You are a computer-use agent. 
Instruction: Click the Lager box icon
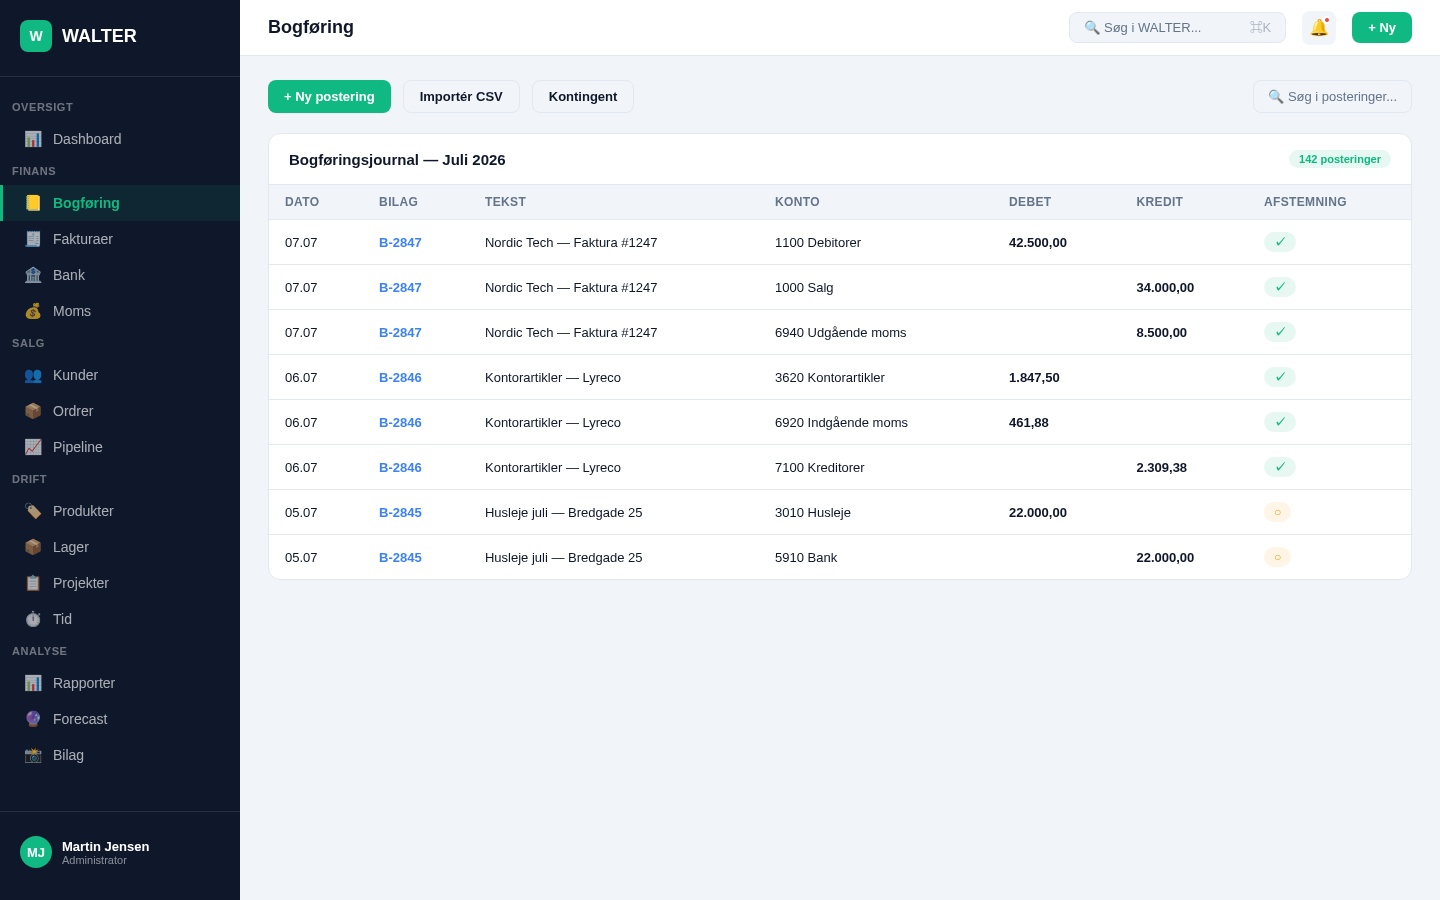tap(33, 547)
